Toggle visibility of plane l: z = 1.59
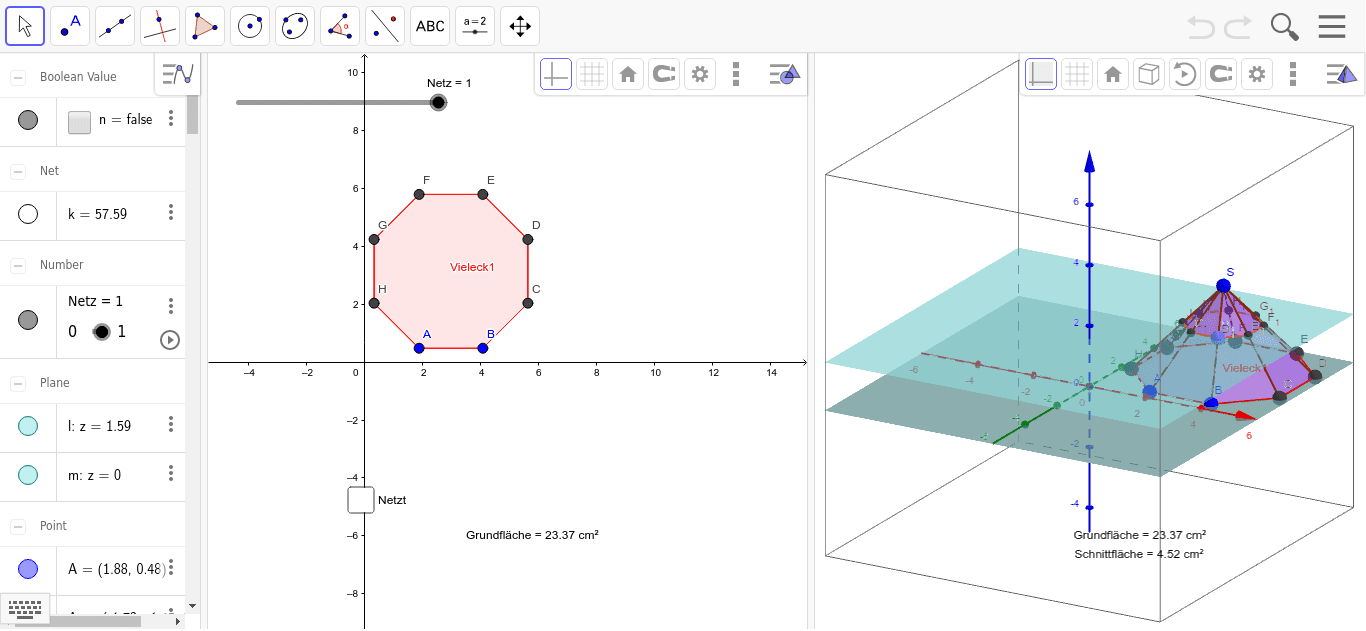The height and width of the screenshot is (631, 1366). coord(28,426)
